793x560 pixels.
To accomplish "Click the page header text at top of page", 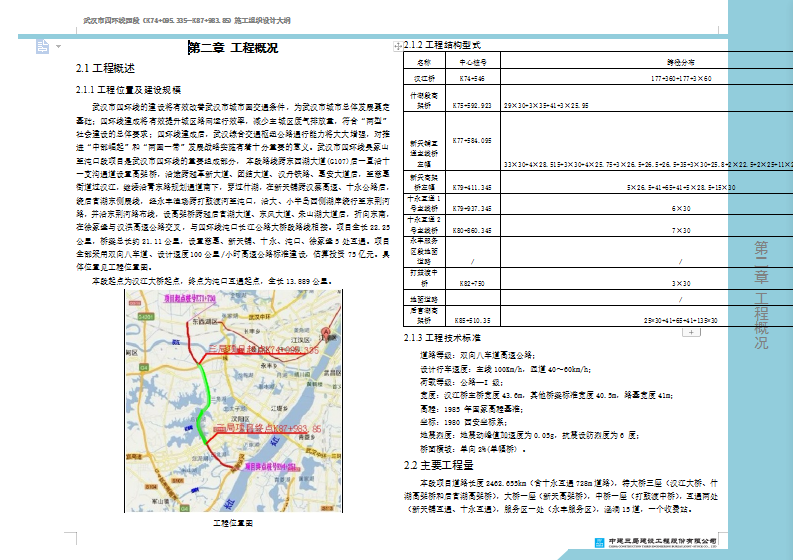I will pyautogui.click(x=187, y=21).
